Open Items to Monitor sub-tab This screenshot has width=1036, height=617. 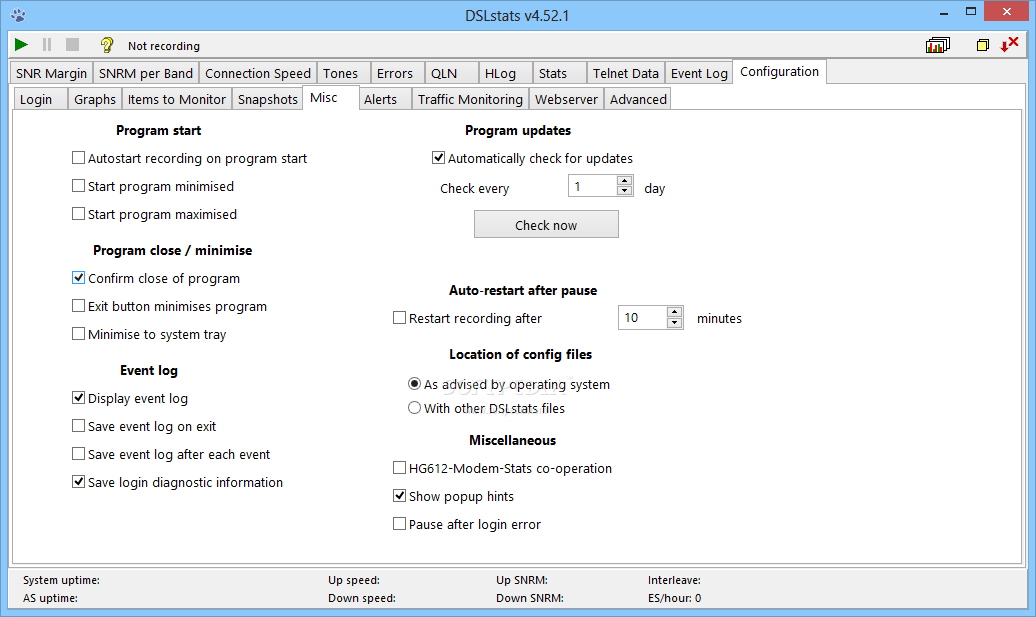pyautogui.click(x=176, y=99)
